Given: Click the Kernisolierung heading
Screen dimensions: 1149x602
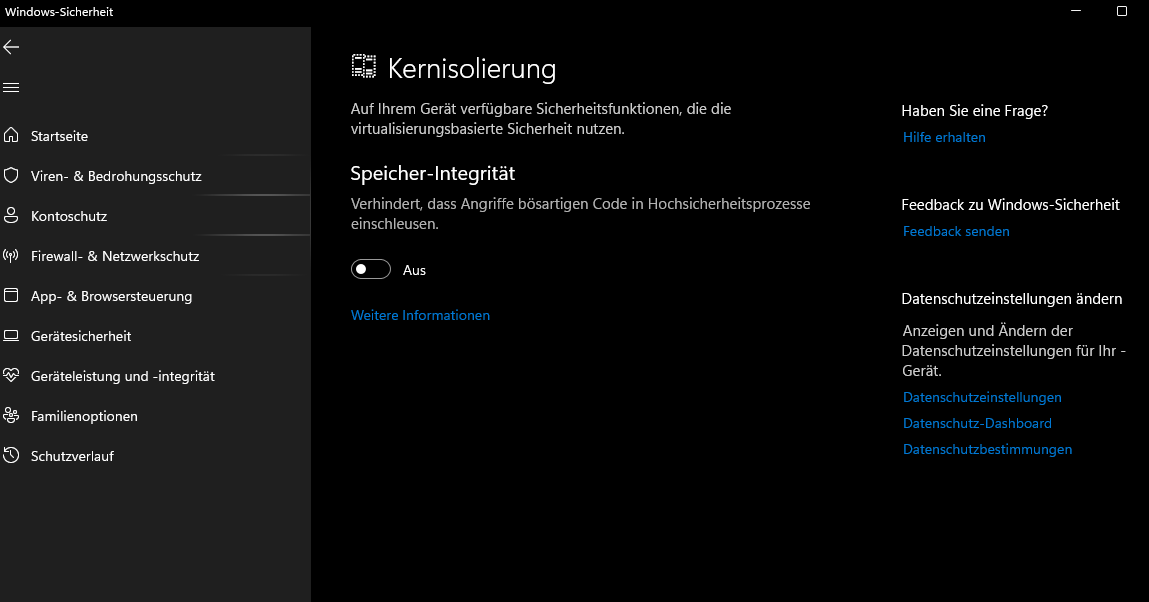Looking at the screenshot, I should 472,68.
